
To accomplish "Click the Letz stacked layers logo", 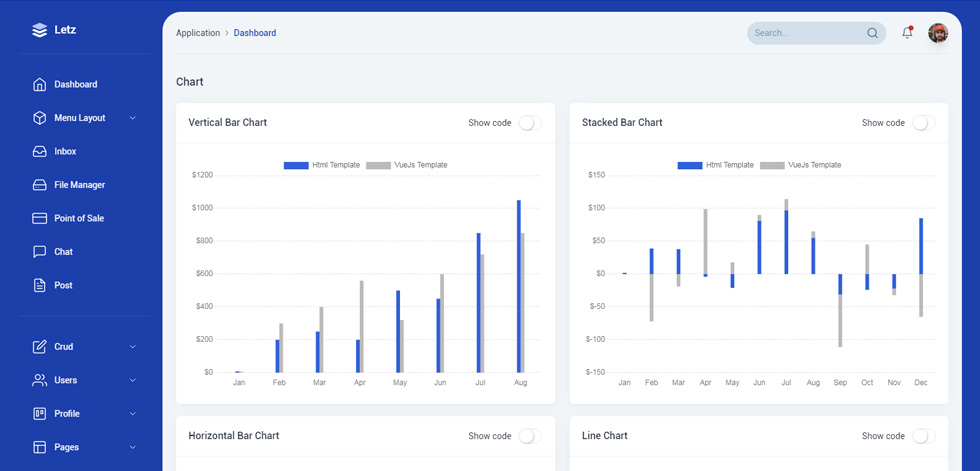I will click(x=39, y=30).
